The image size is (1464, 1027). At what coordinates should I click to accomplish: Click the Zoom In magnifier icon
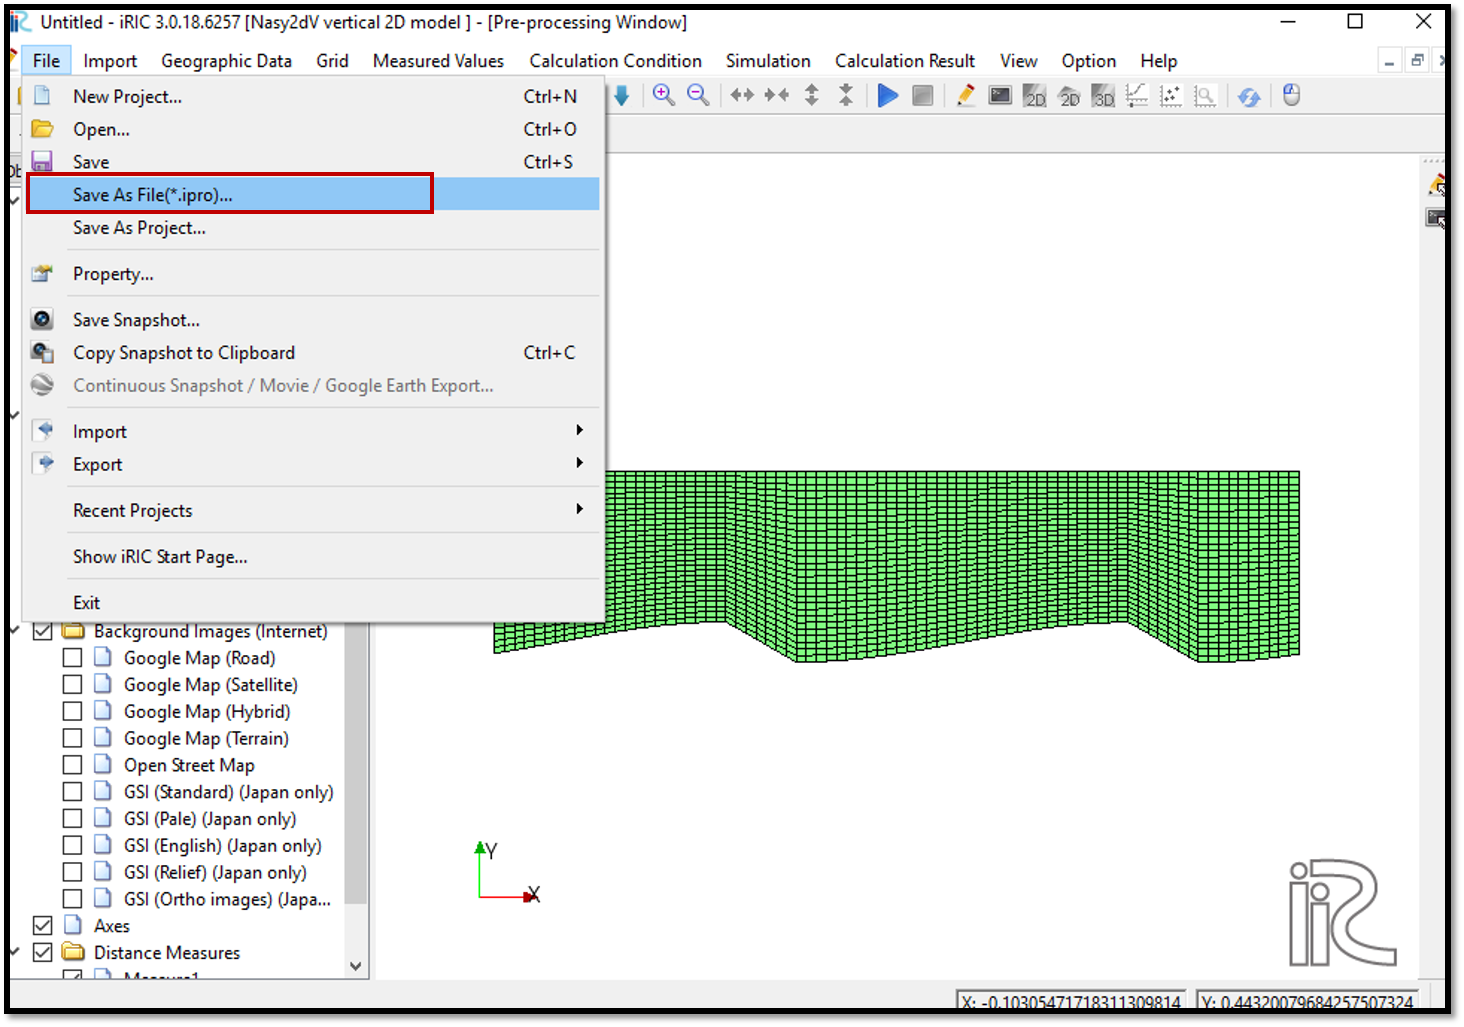pos(663,95)
